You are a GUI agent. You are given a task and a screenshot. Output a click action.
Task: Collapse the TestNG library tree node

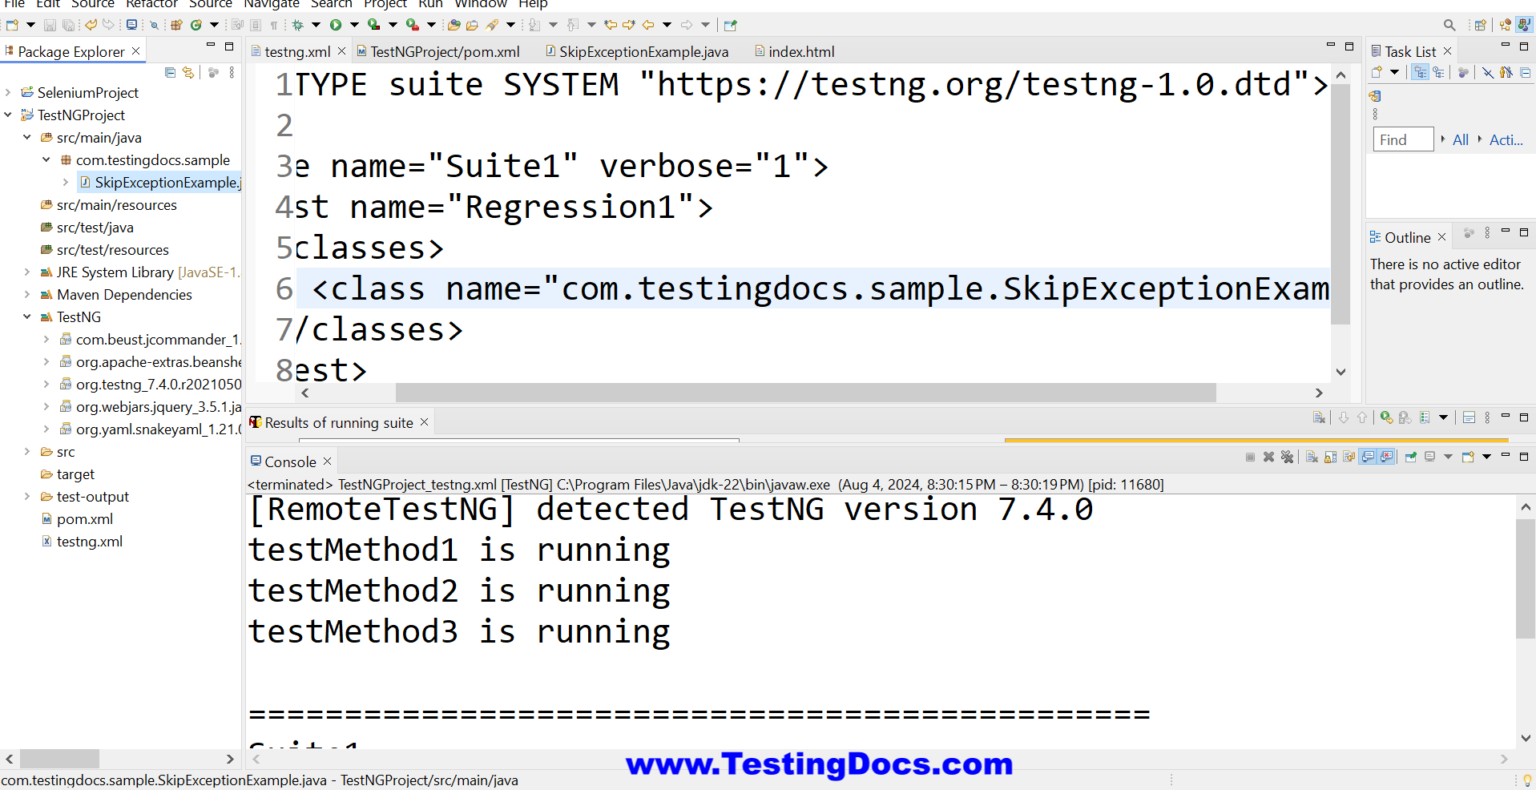click(27, 317)
